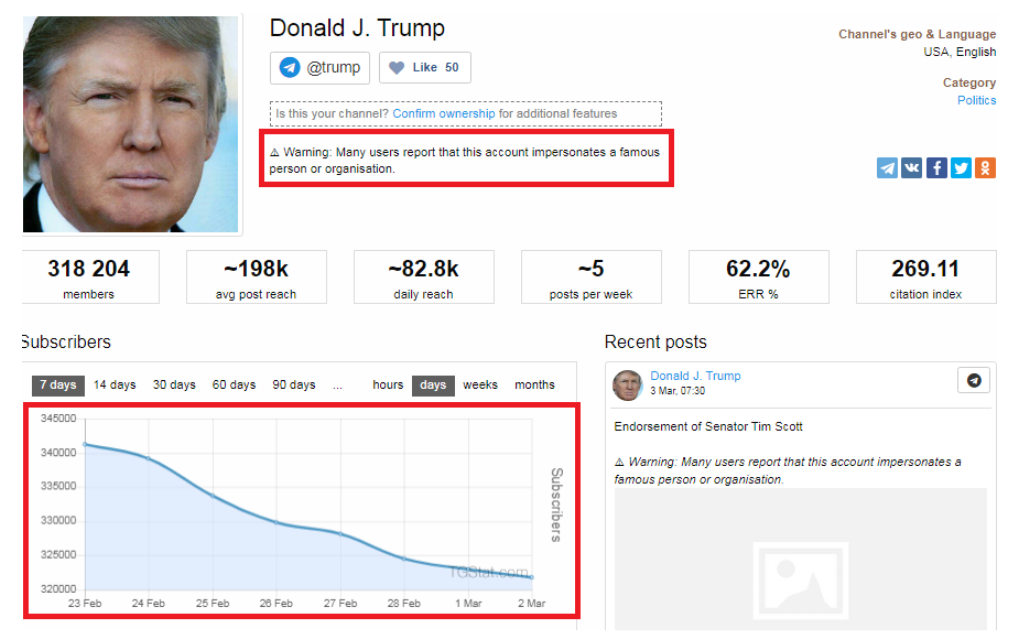This screenshot has height=639, width=1017.
Task: Select the 30 days range
Action: pos(174,385)
